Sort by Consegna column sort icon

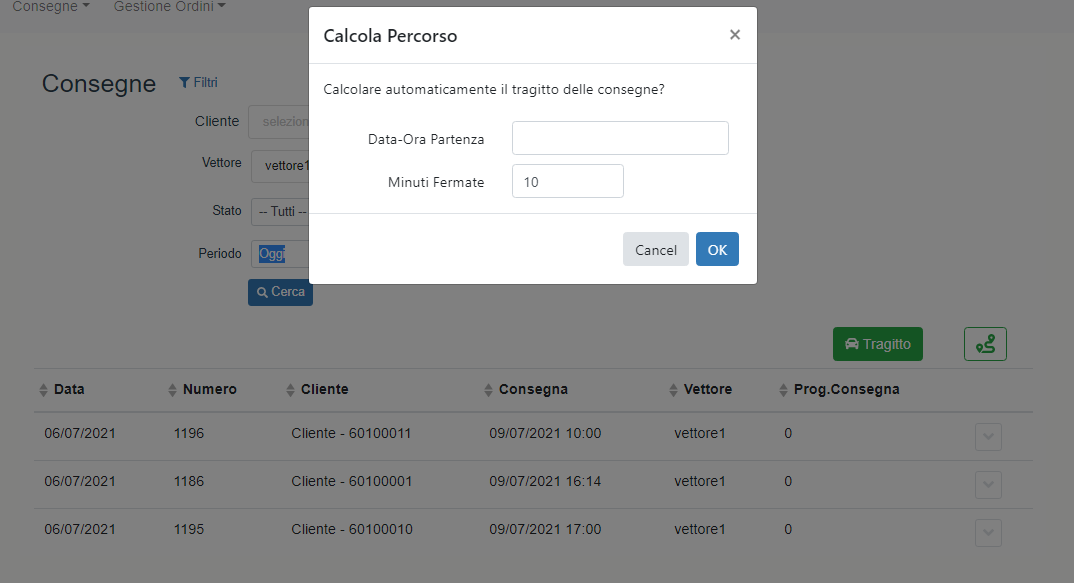pos(488,390)
